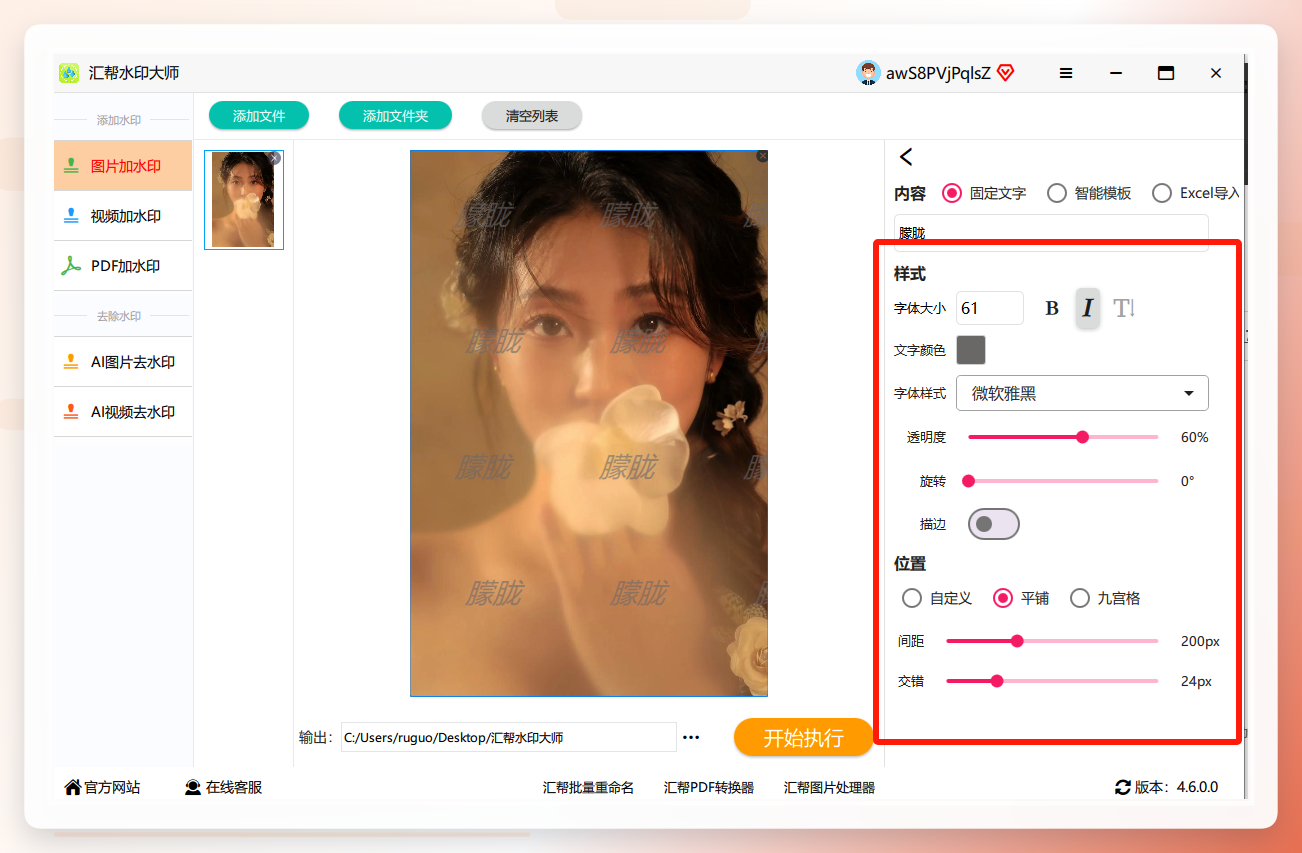Click the PDF加水印 Acrobat icon

click(x=71, y=266)
